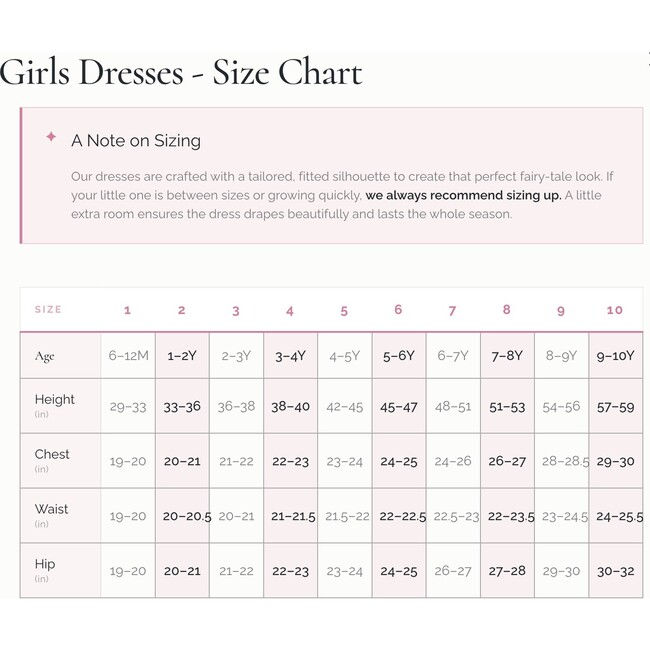
Task: Click the 45–47 height cell
Action: (398, 407)
